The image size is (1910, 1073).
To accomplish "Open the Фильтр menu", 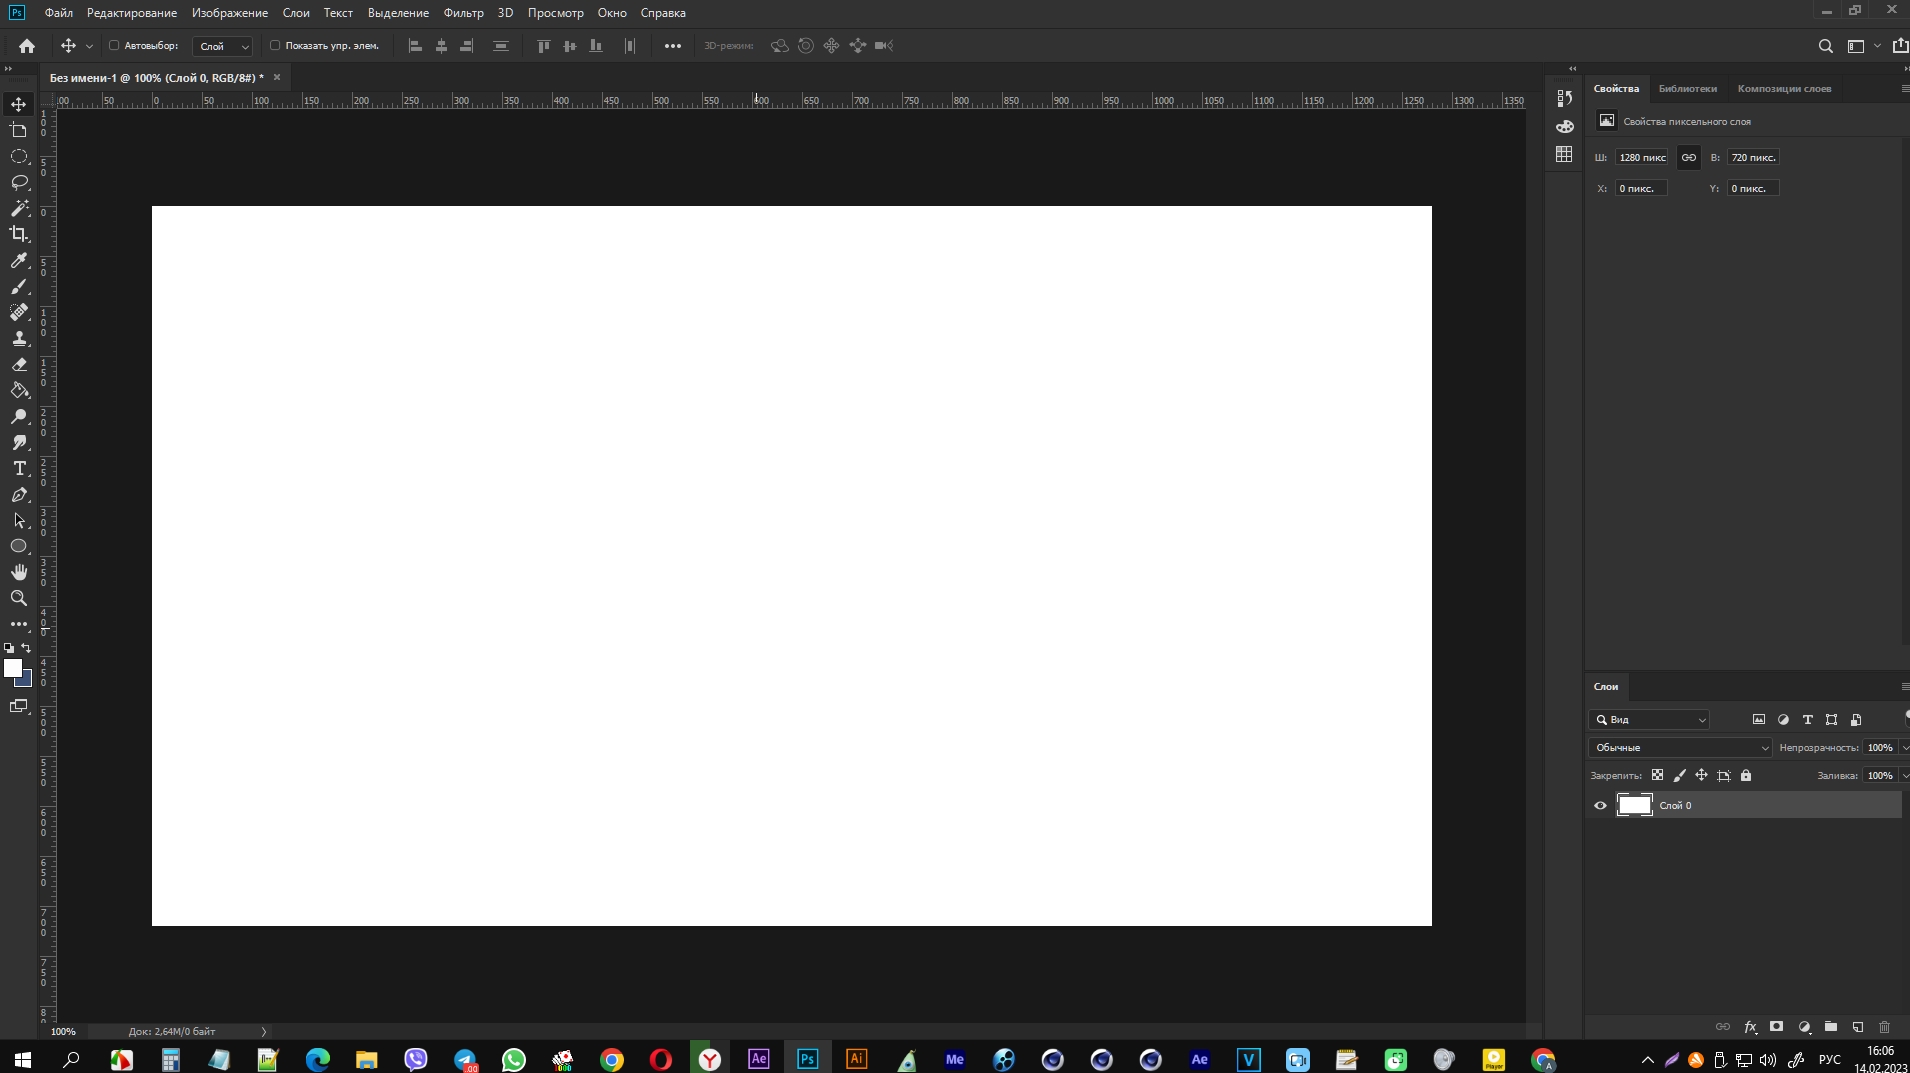I will point(464,13).
